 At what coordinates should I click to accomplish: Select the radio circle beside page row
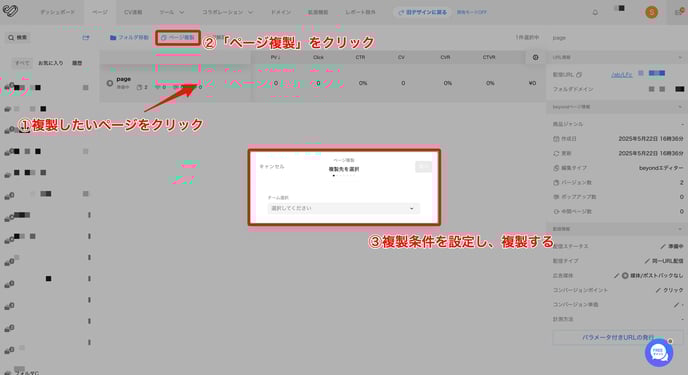point(110,83)
